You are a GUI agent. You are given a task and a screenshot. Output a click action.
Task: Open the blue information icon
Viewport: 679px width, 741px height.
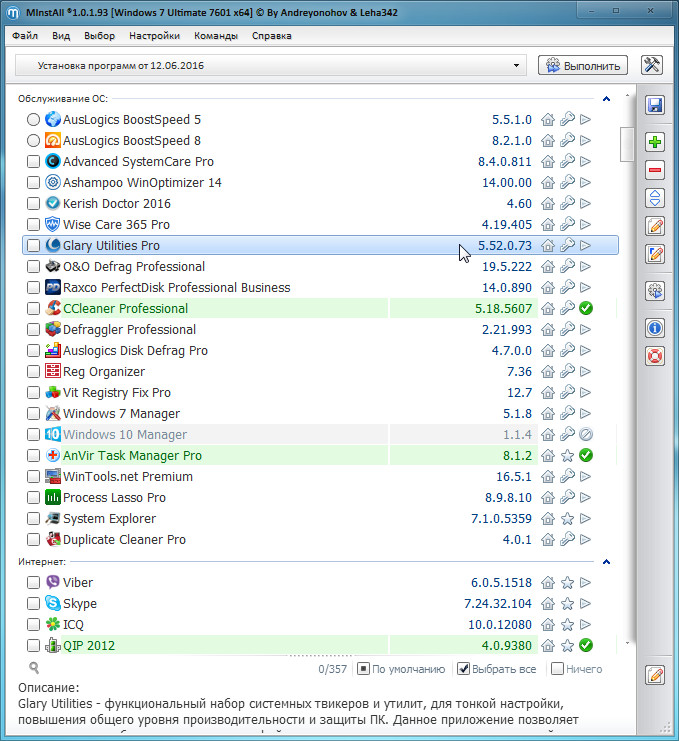(x=655, y=327)
